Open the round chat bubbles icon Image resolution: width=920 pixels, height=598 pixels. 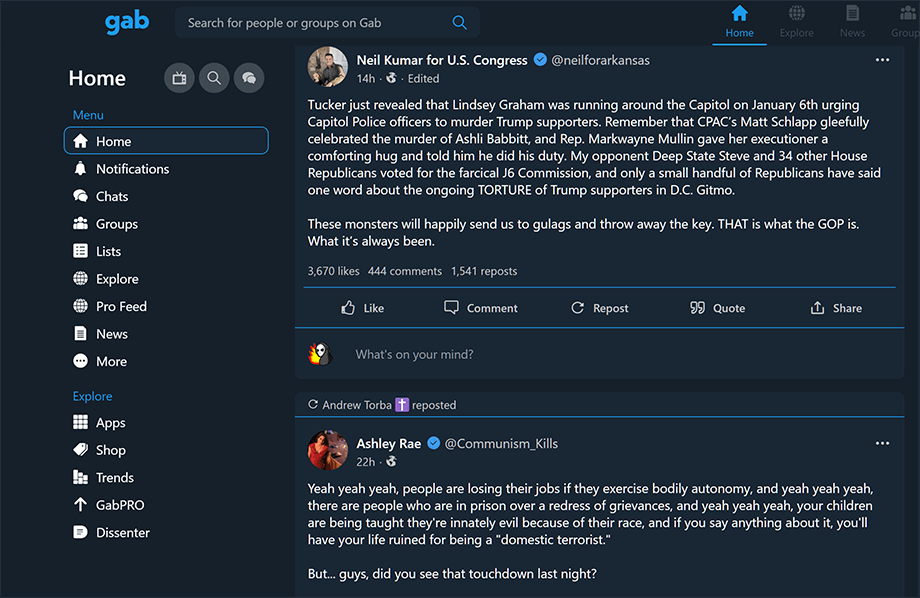pos(249,78)
